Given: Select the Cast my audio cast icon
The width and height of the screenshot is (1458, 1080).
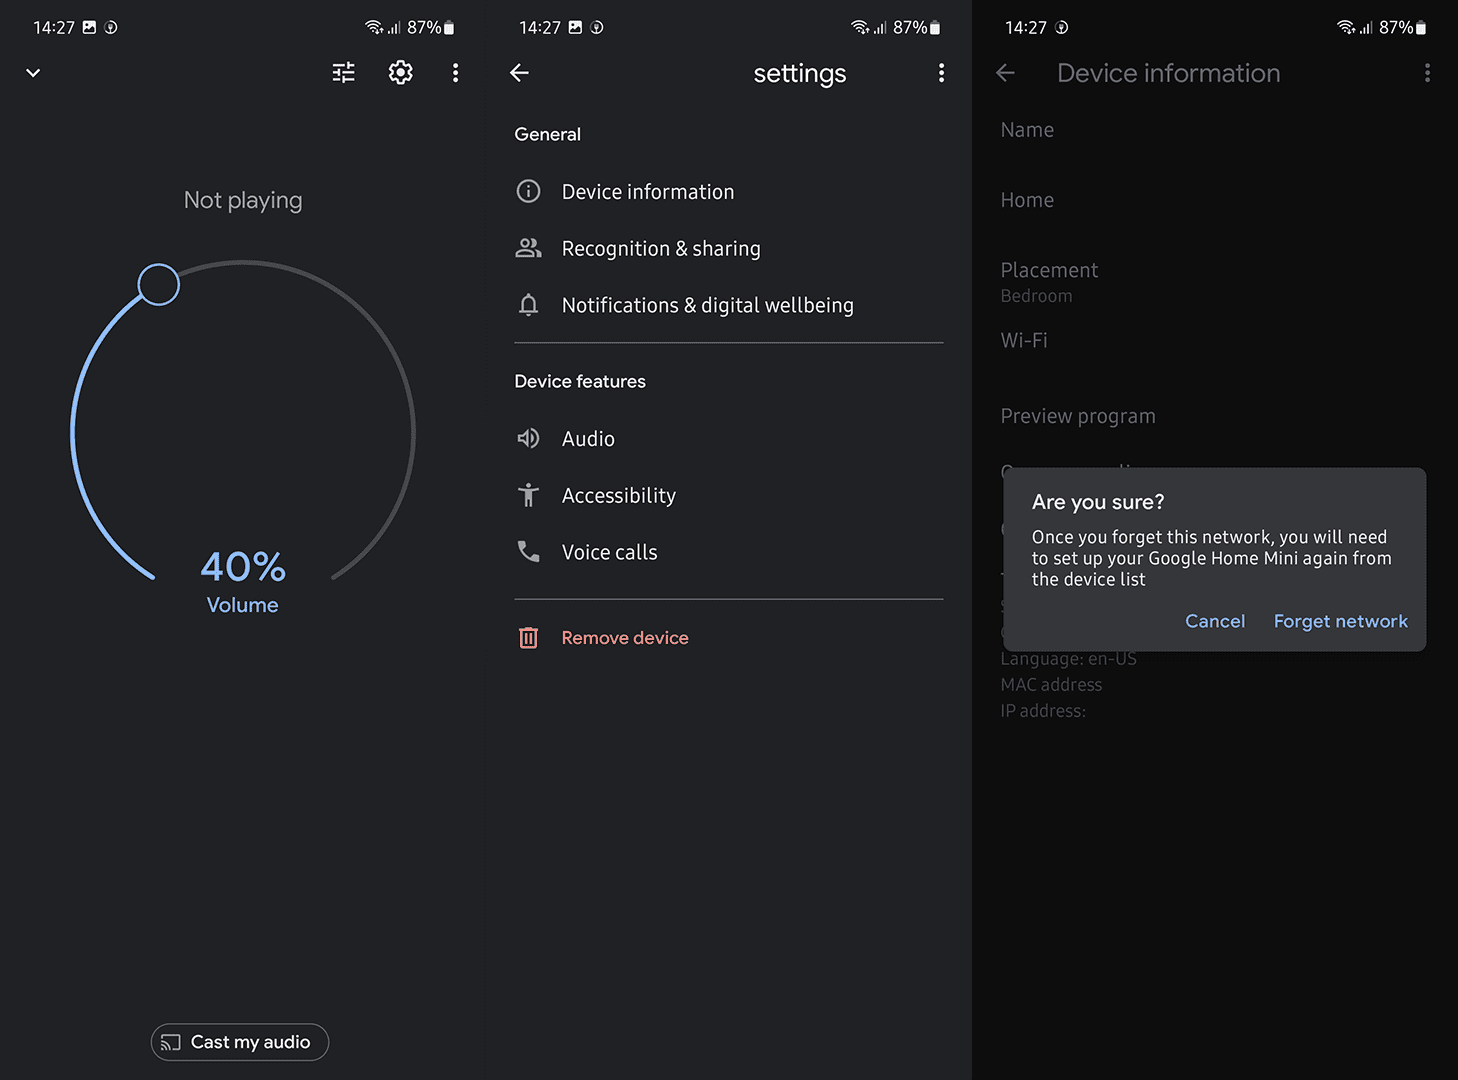Looking at the screenshot, I should coord(171,1042).
